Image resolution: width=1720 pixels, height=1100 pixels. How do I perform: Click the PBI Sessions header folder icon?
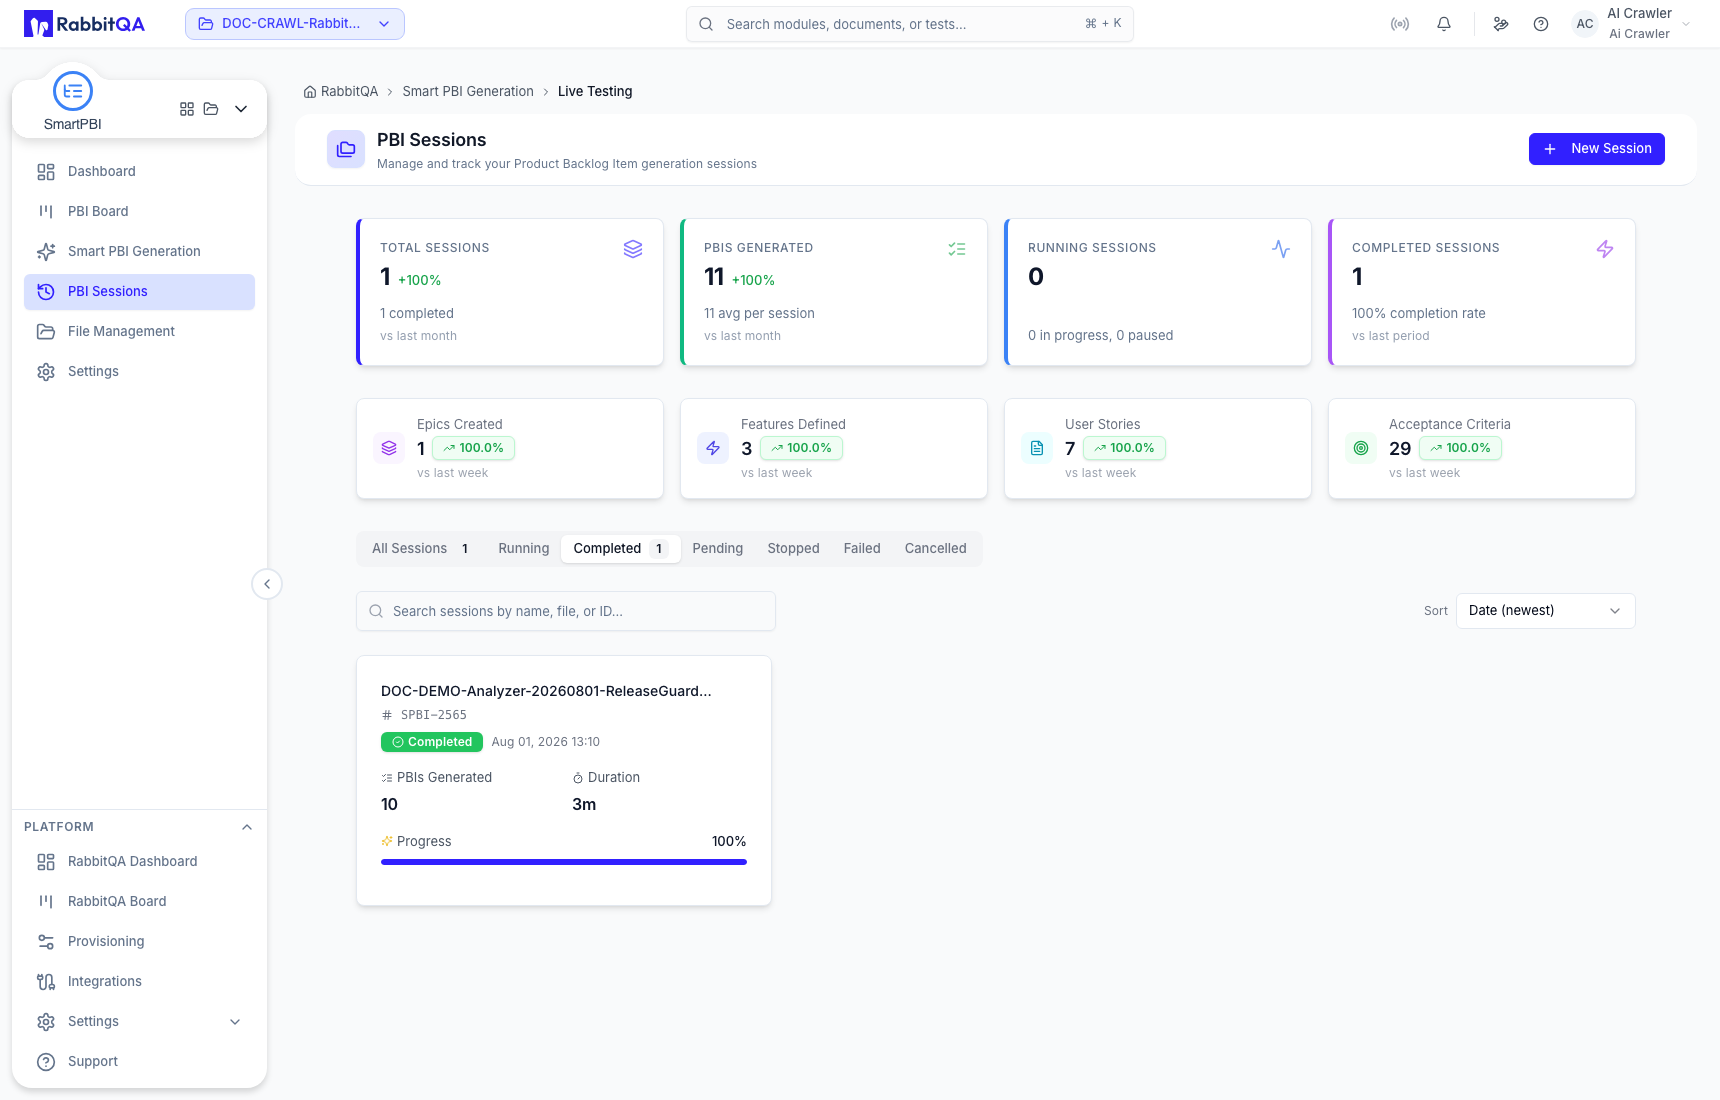pyautogui.click(x=346, y=149)
